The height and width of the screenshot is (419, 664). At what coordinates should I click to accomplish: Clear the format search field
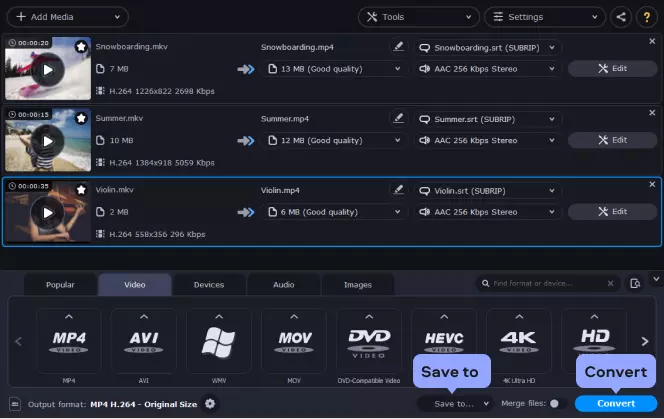[610, 283]
